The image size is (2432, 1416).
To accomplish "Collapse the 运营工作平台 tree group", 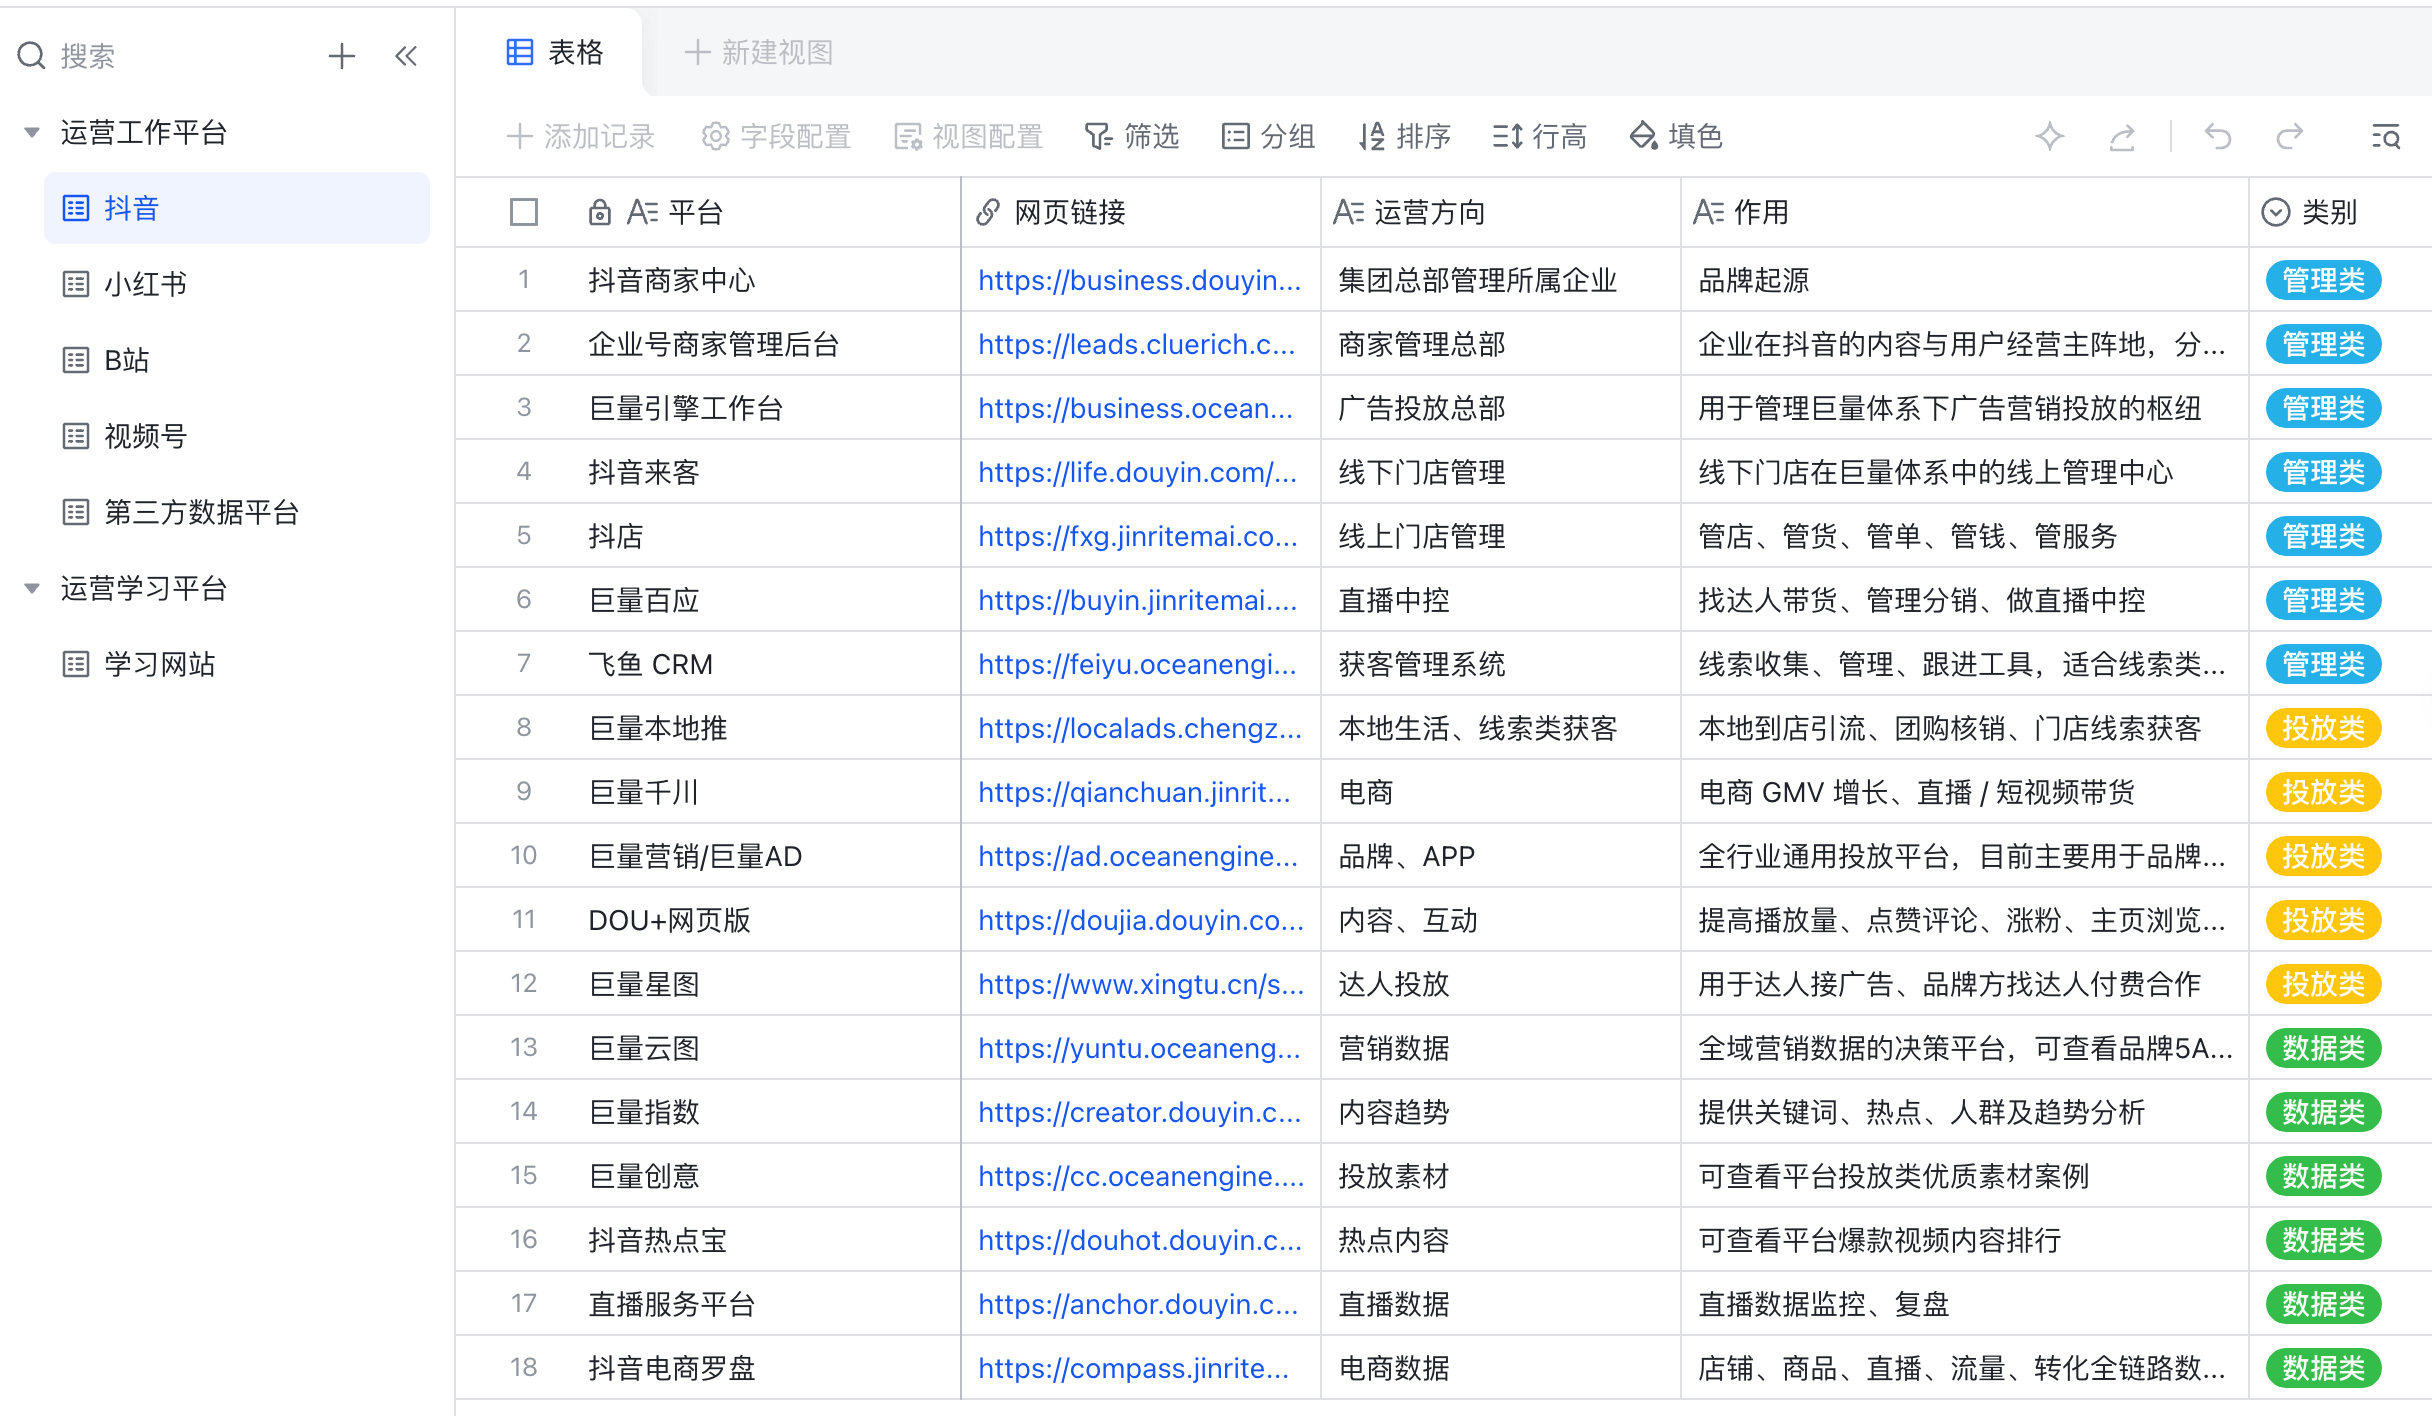I will click(x=32, y=132).
